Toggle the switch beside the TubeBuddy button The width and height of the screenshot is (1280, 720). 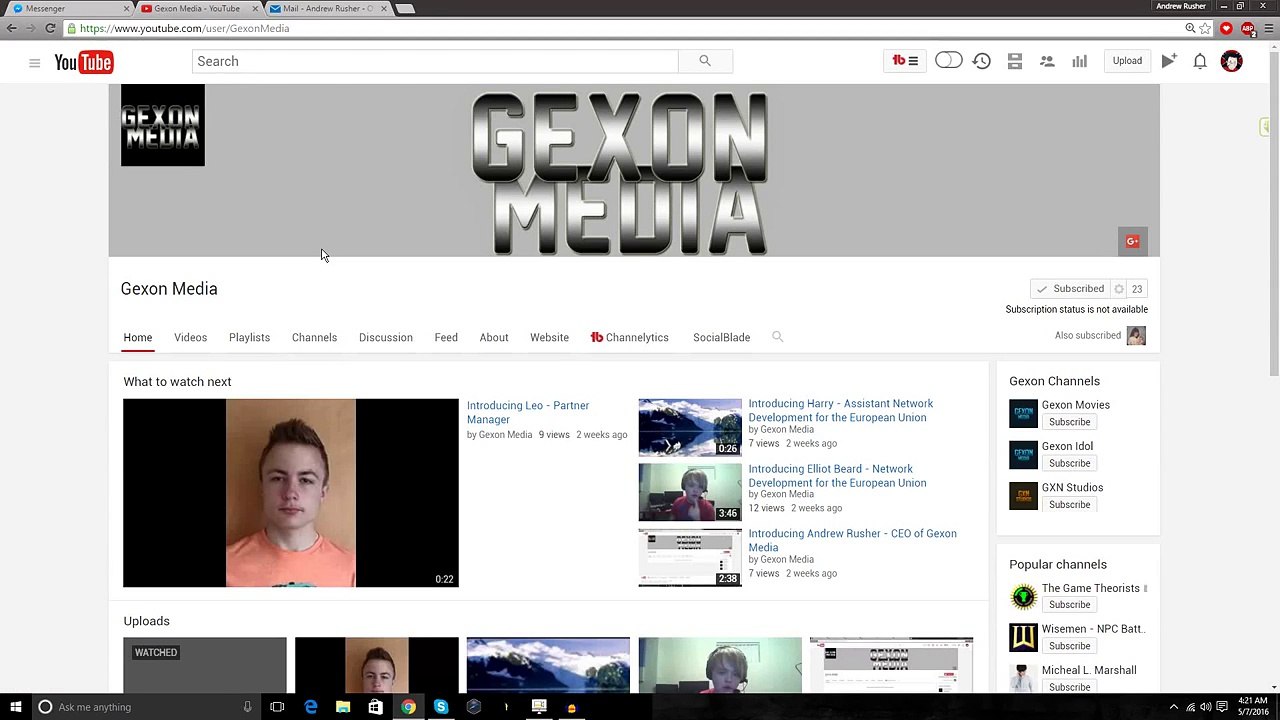point(948,61)
